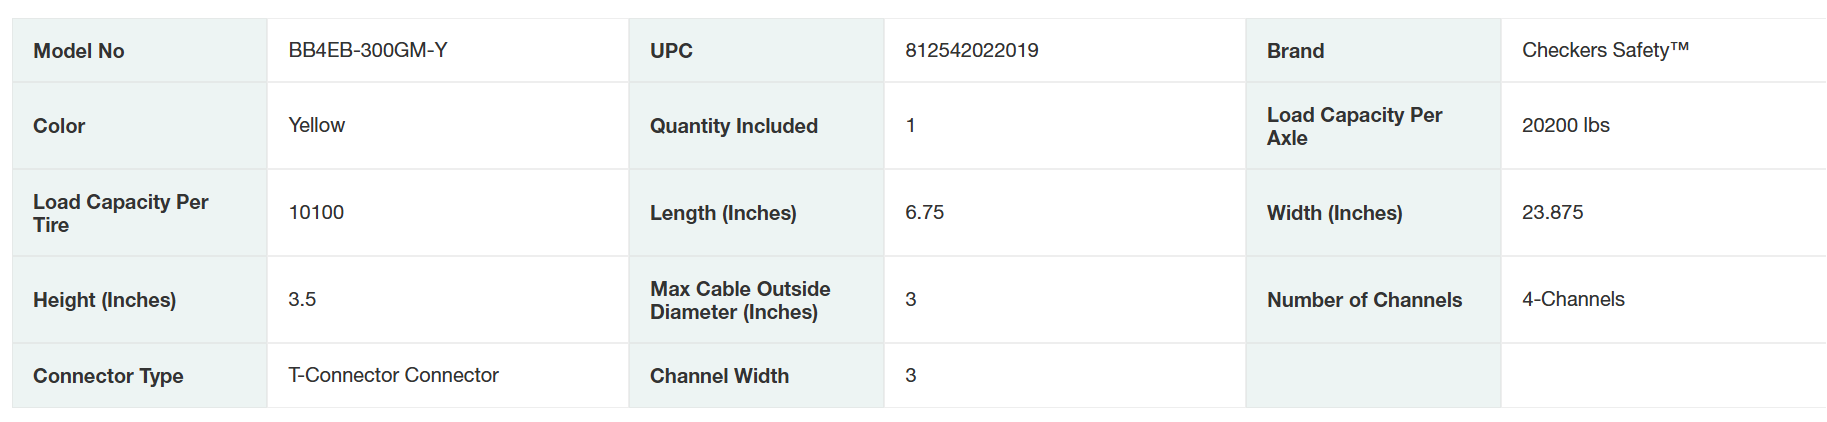Image resolution: width=1827 pixels, height=422 pixels.
Task: Click the Length (Inches) label
Action: pos(723,213)
